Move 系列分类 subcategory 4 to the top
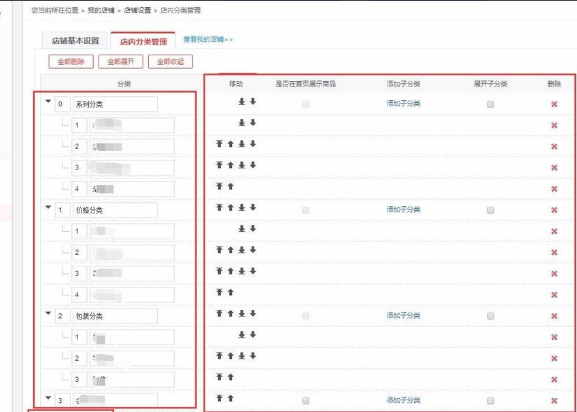This screenshot has width=577, height=412. [220, 187]
